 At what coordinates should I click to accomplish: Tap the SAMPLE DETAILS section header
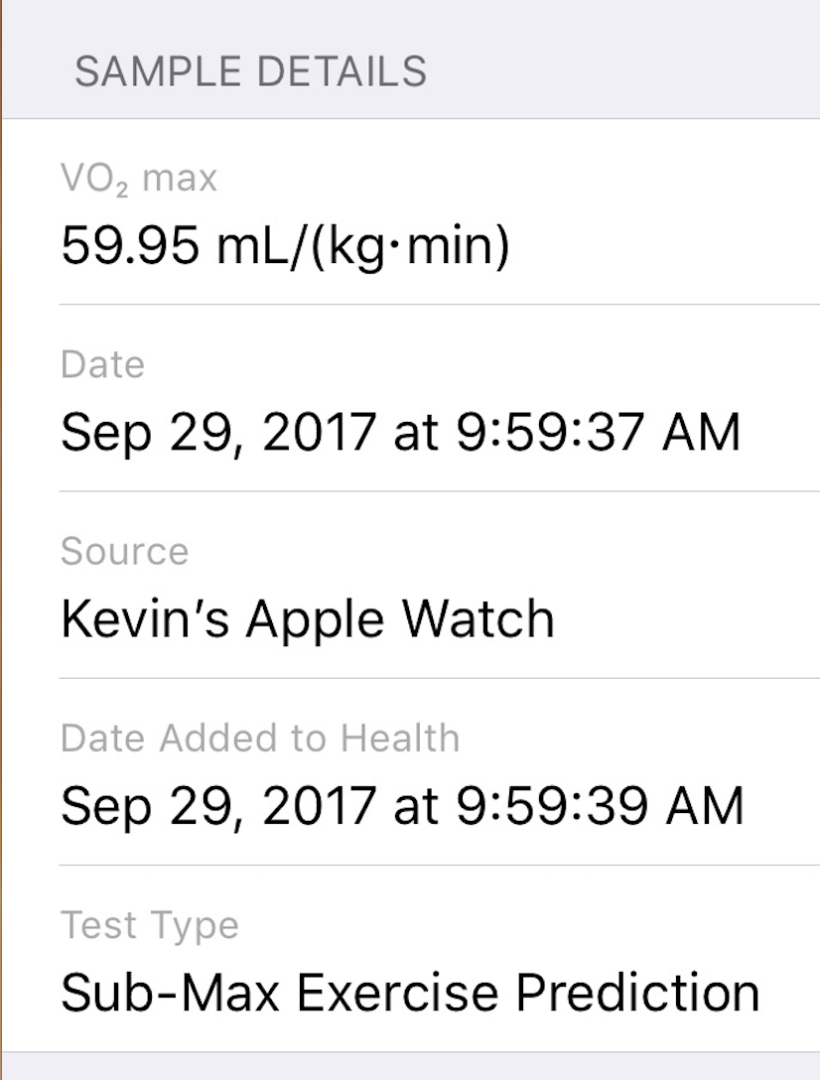(250, 72)
